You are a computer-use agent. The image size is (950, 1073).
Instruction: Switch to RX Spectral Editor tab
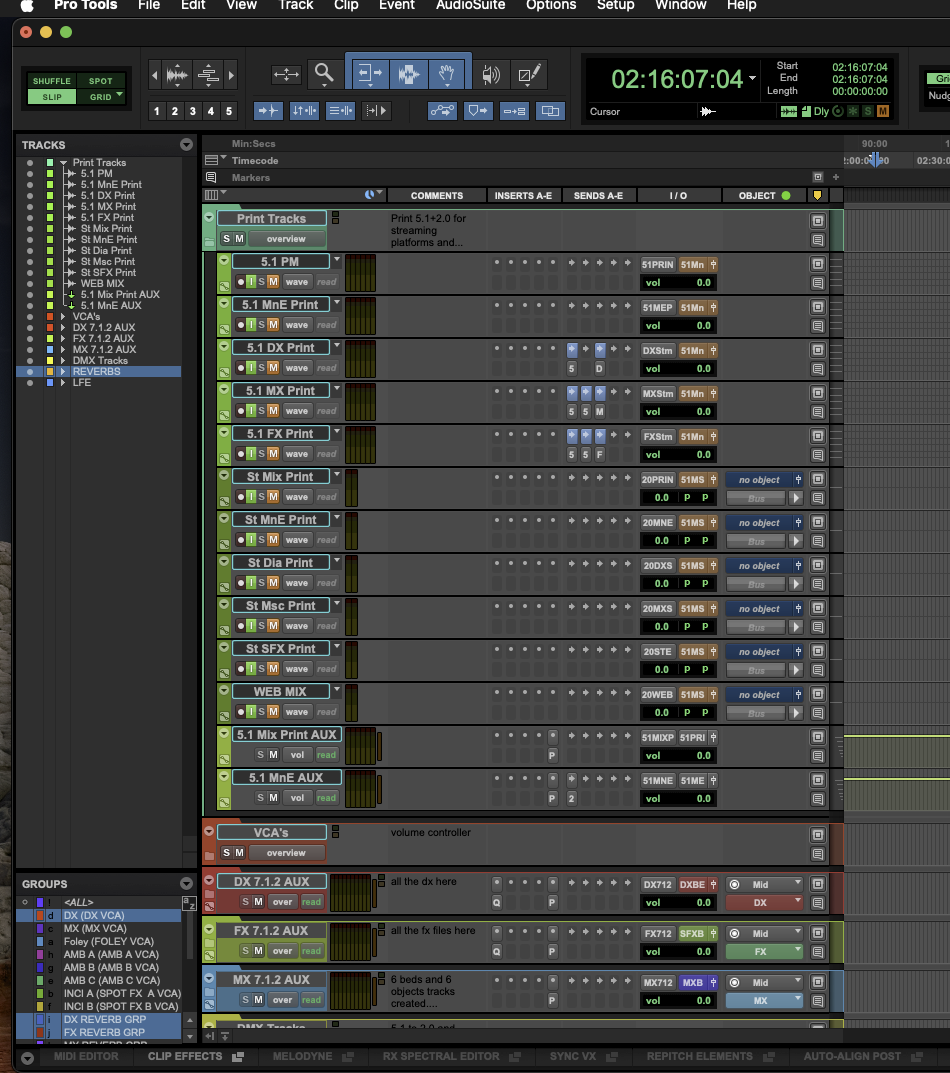(x=441, y=1057)
